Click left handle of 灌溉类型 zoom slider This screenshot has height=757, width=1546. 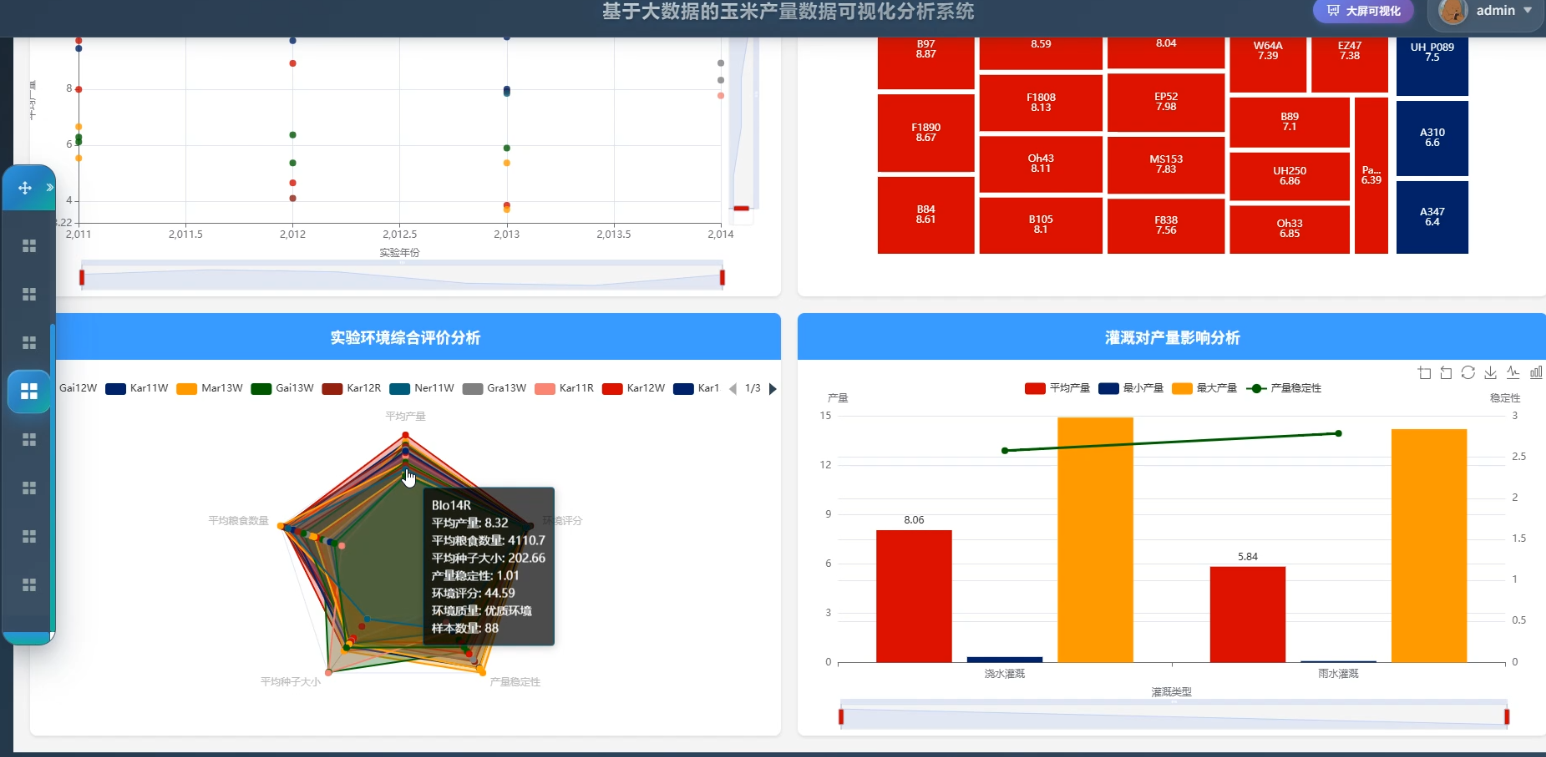coord(841,716)
